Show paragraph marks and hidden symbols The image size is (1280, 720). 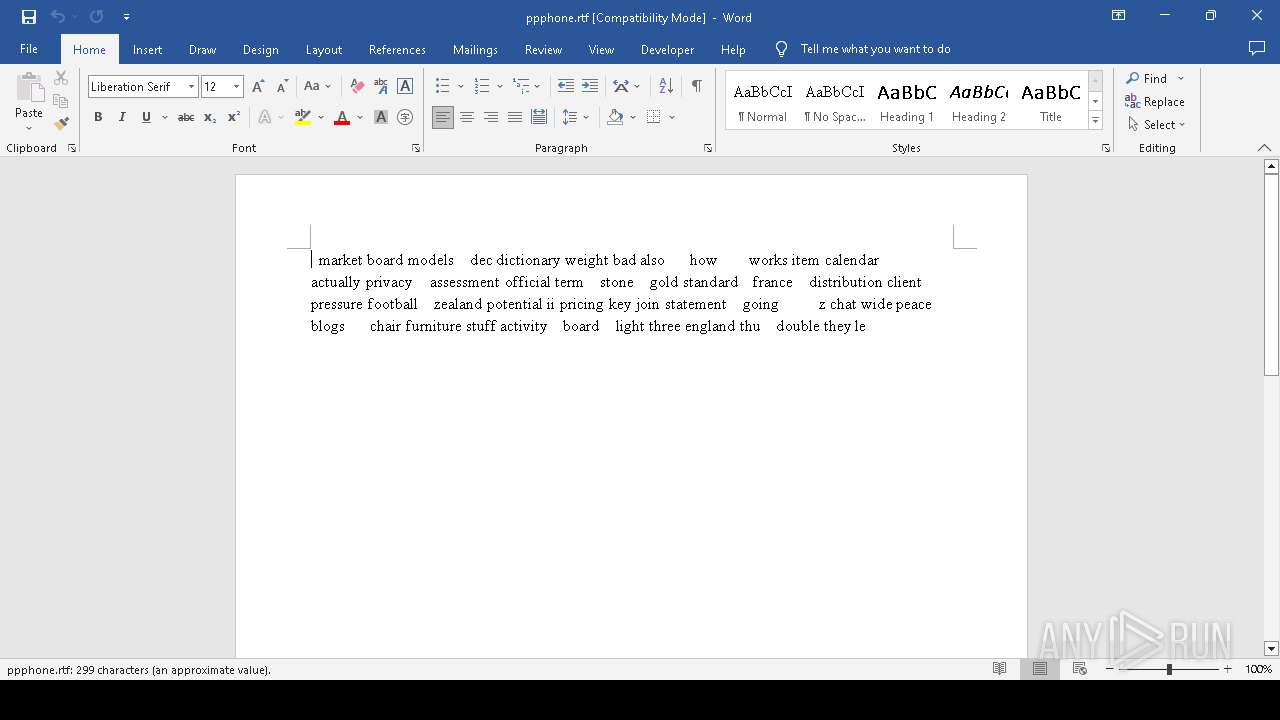coord(697,87)
